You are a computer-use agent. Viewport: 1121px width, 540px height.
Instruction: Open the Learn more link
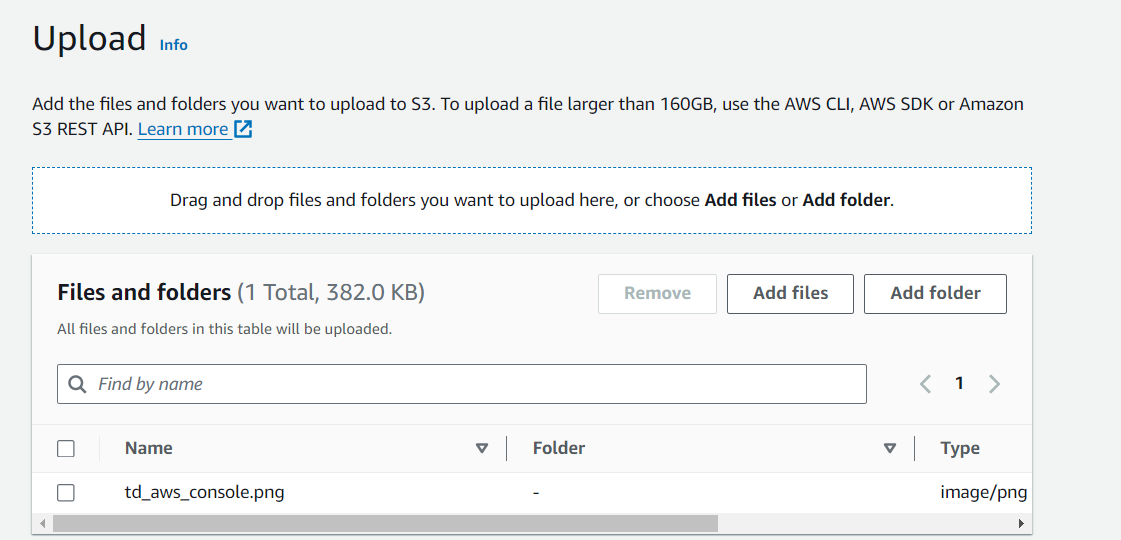pyautogui.click(x=183, y=129)
